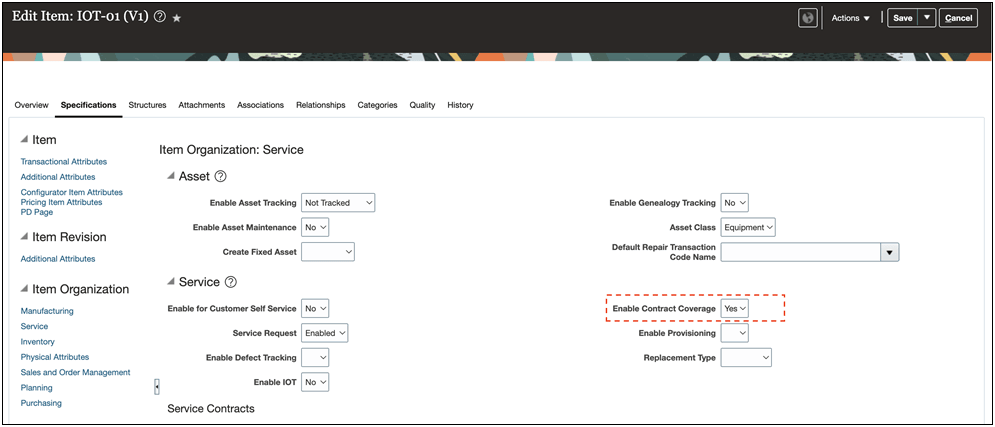Open Sales and Order Management link
This screenshot has height=427, width=995.
(x=76, y=372)
